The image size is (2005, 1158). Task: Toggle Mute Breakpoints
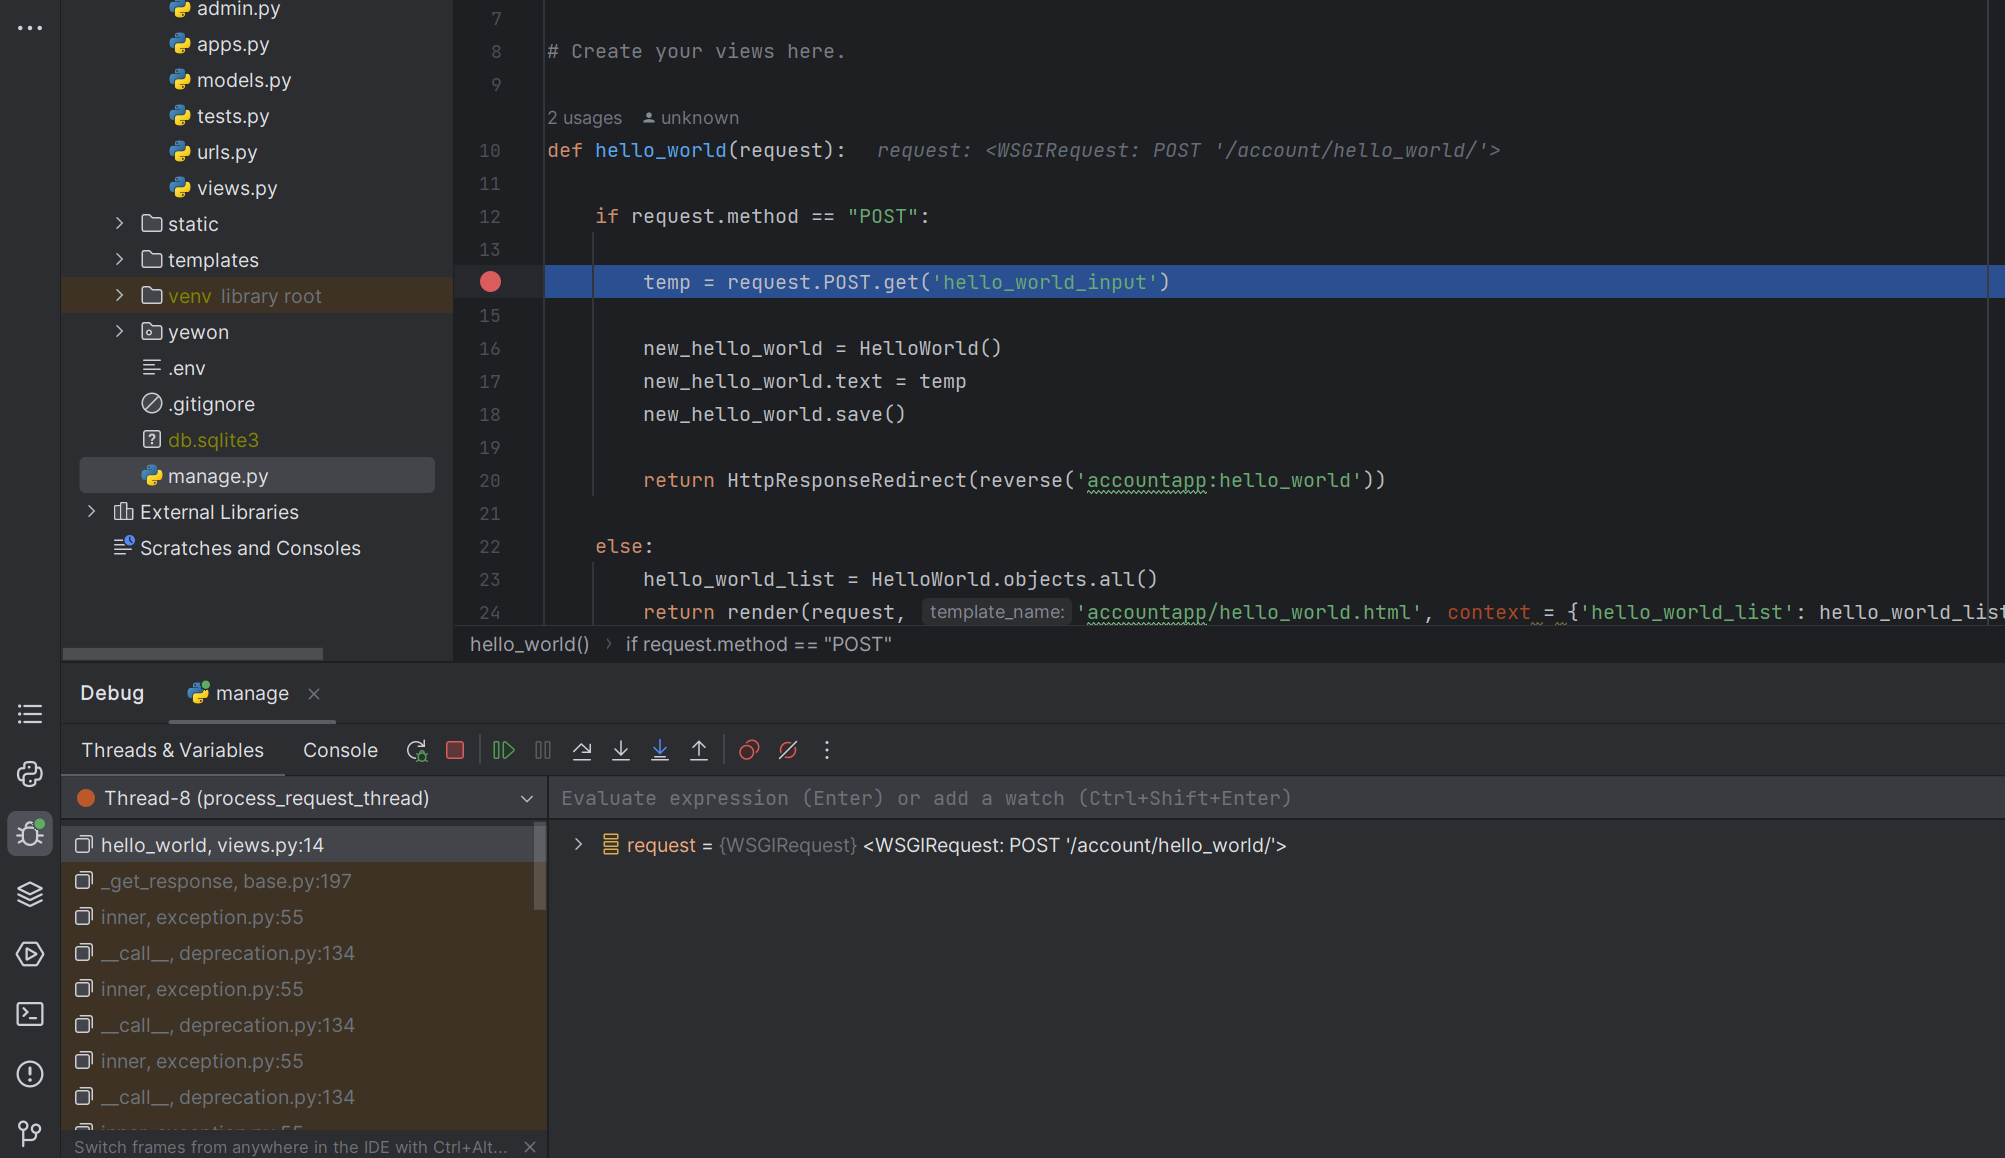click(788, 750)
